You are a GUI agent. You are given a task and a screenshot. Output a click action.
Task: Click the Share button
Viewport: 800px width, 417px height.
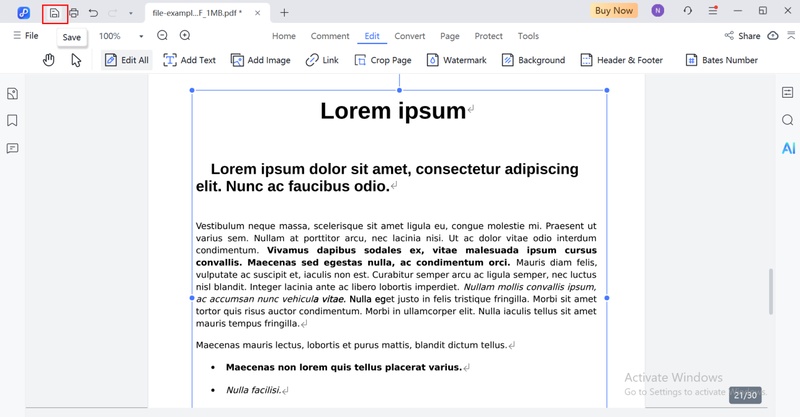[742, 36]
